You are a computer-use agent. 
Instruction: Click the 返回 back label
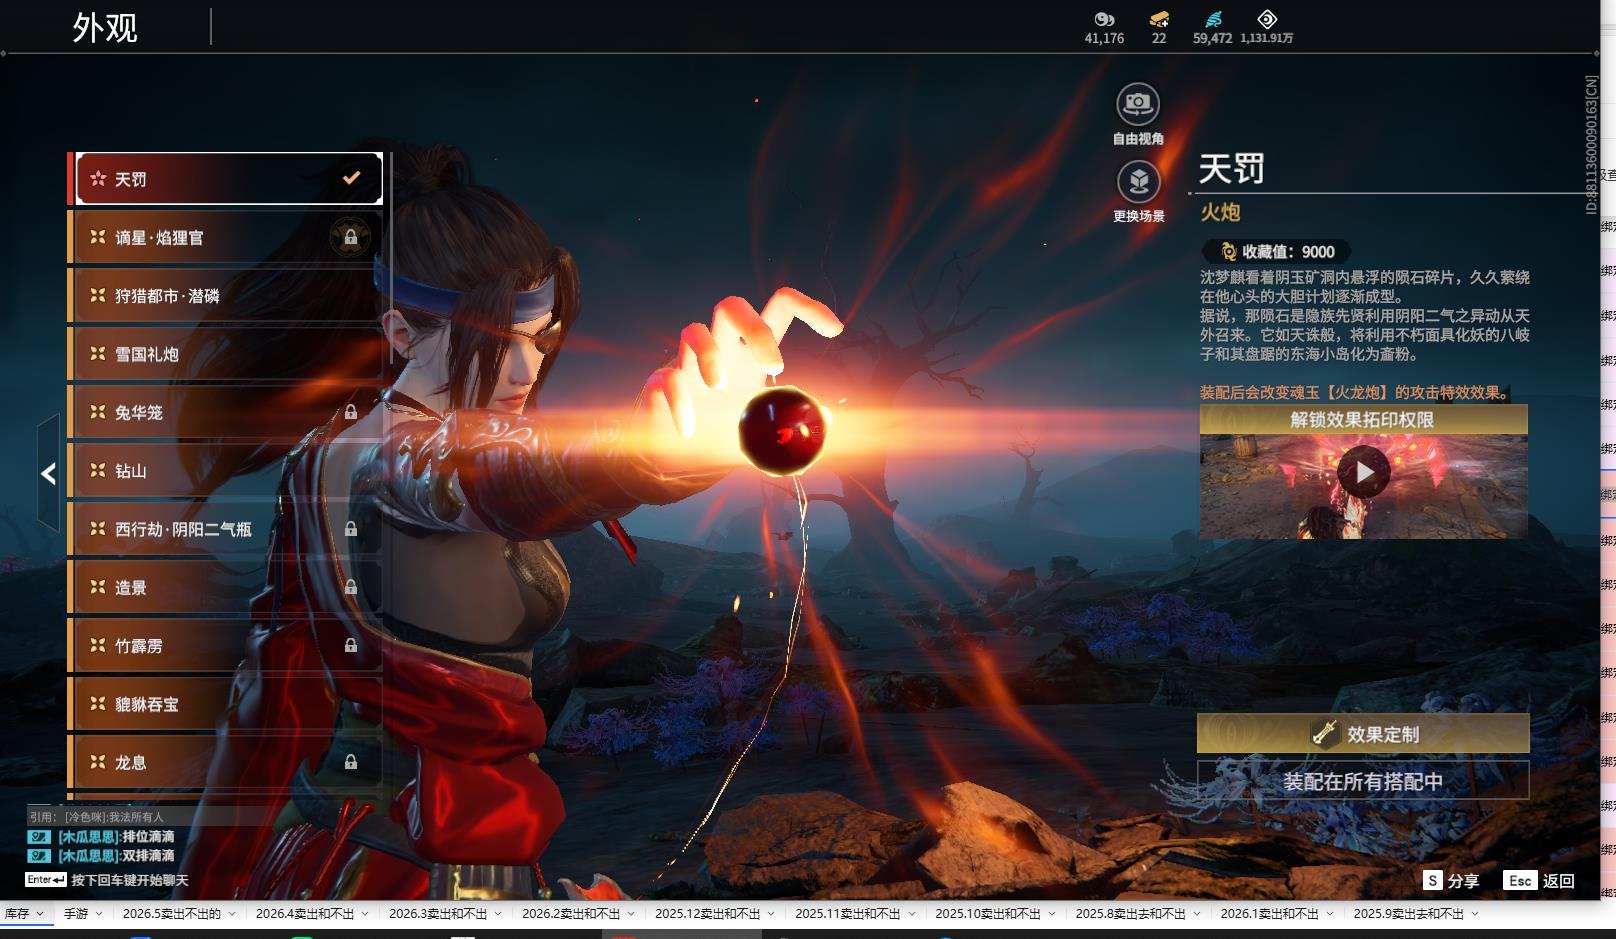click(1559, 881)
